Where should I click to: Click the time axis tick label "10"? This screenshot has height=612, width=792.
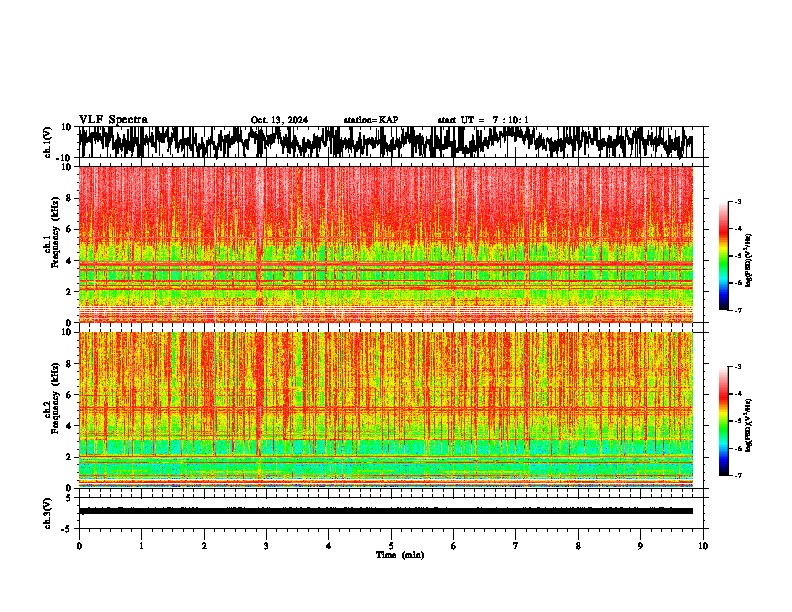(703, 546)
